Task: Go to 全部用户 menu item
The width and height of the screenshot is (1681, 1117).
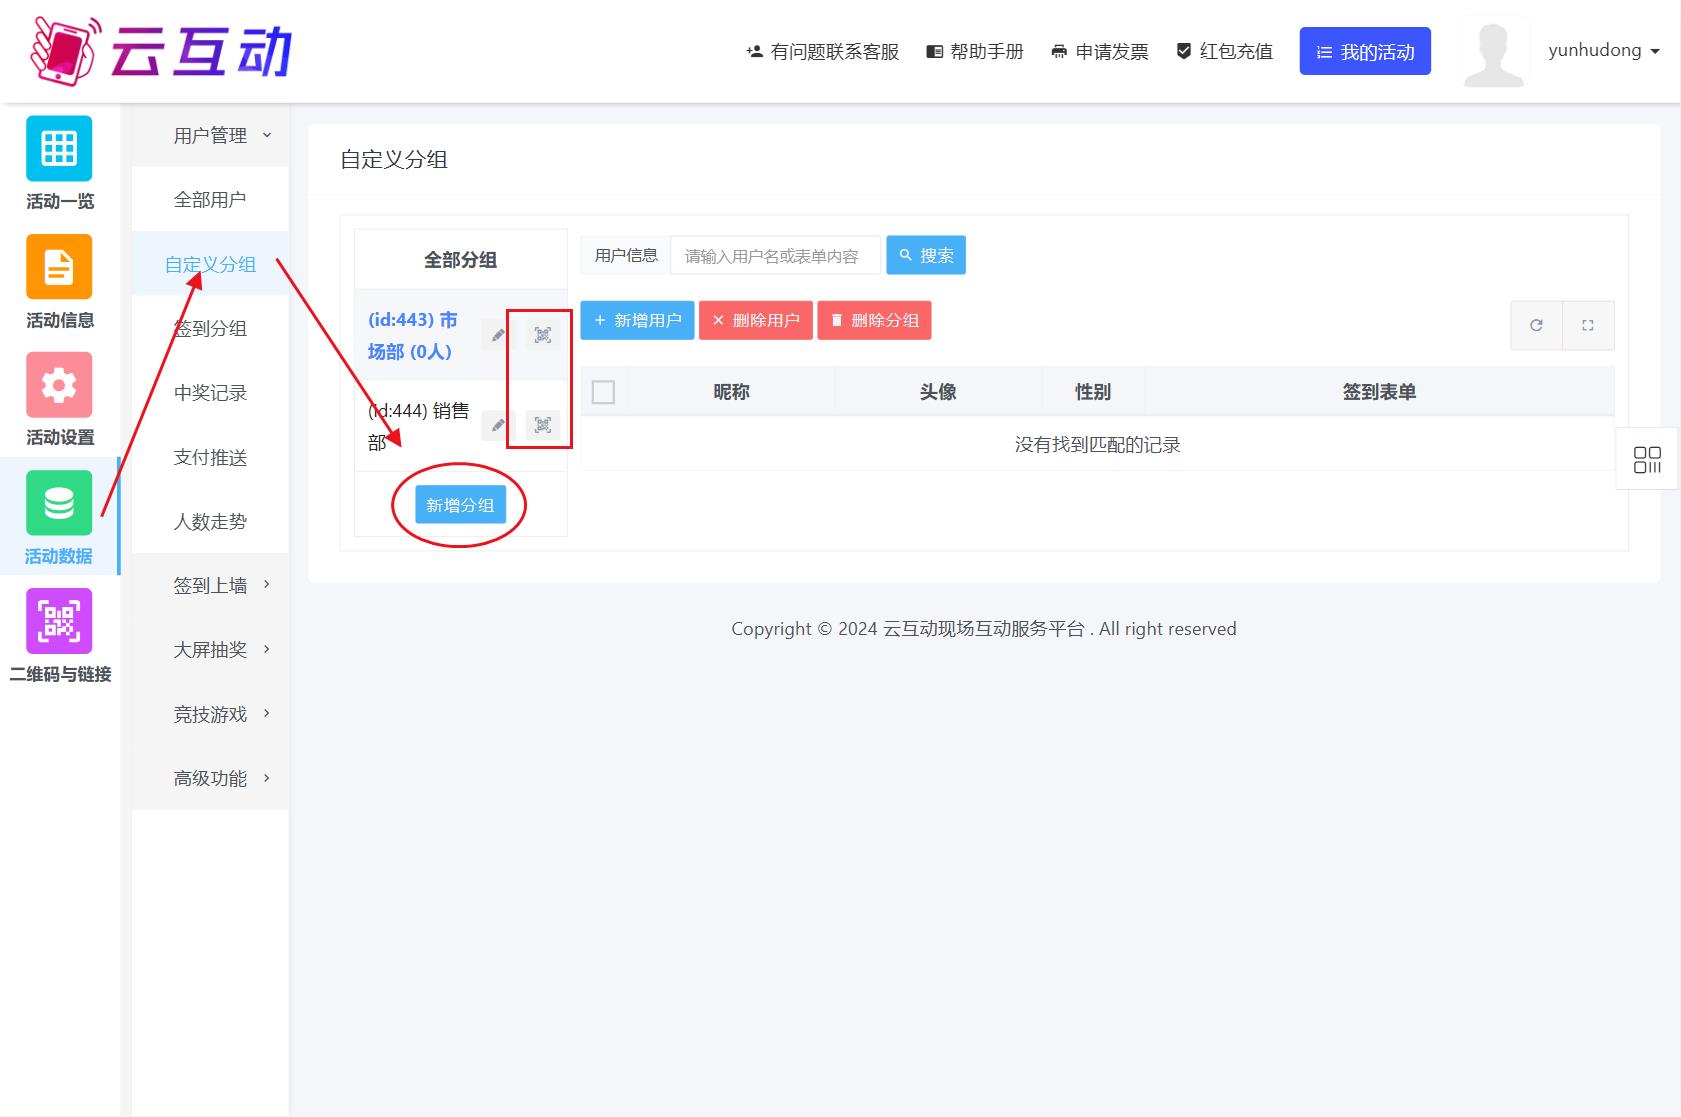Action: (210, 200)
